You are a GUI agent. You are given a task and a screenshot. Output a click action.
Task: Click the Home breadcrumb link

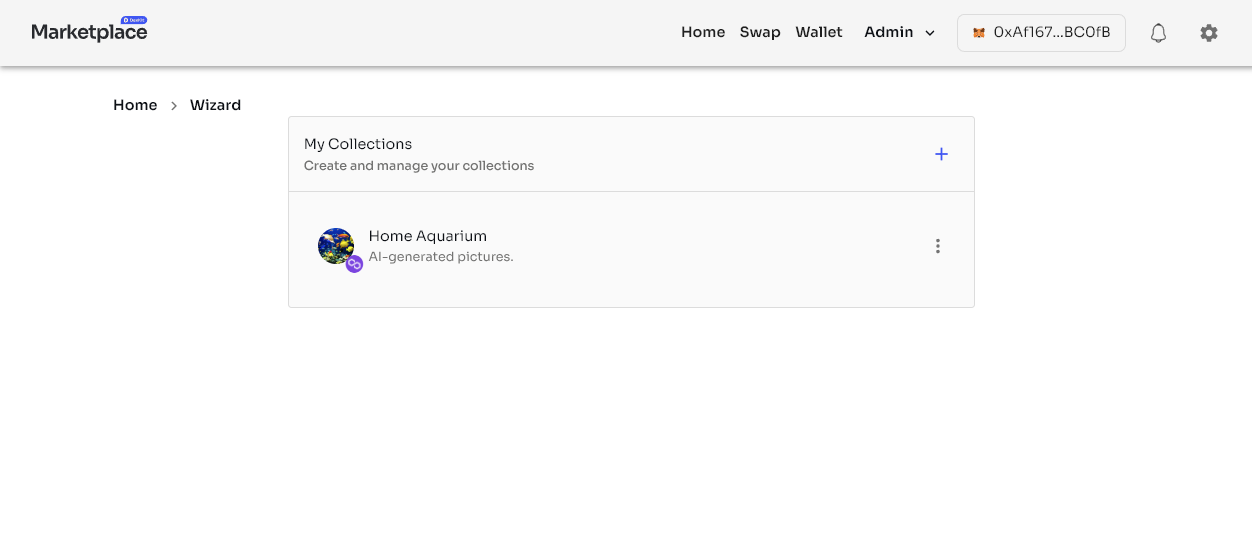click(135, 105)
